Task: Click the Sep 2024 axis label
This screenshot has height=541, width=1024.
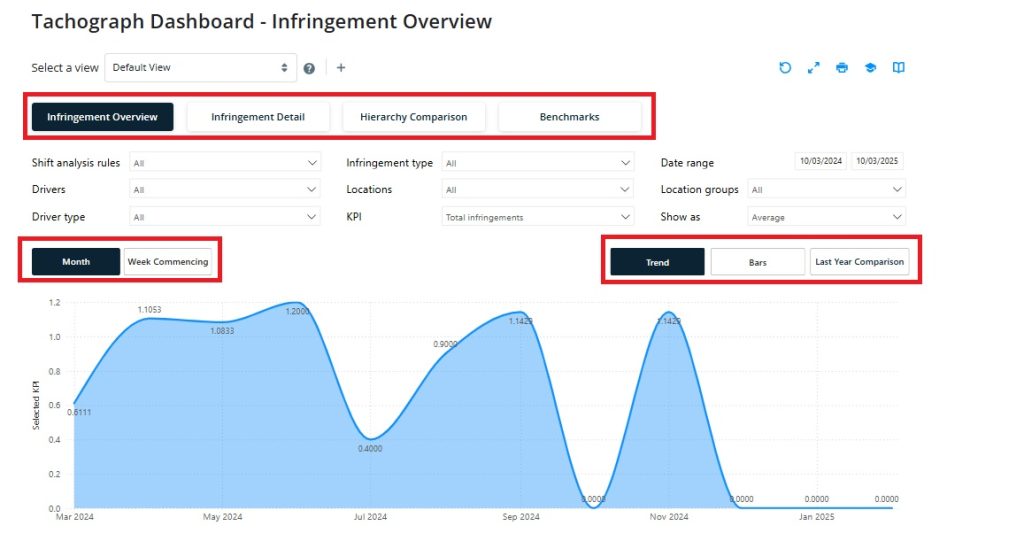Action: pos(520,517)
